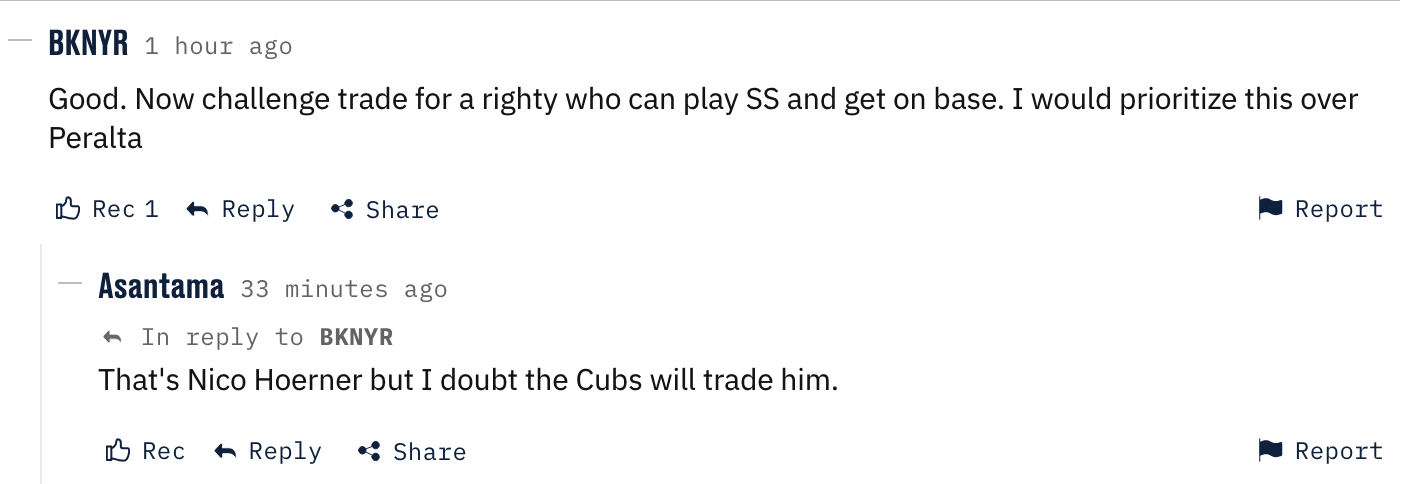Image resolution: width=1422 pixels, height=484 pixels.
Task: Click the "1 hour ago" timestamp
Action: 218,46
